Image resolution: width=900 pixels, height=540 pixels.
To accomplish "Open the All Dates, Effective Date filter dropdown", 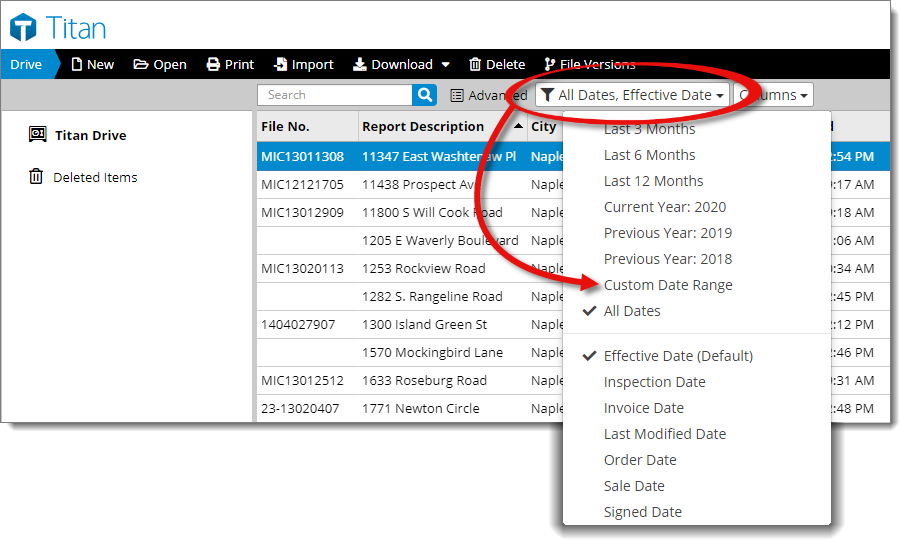I will (631, 95).
